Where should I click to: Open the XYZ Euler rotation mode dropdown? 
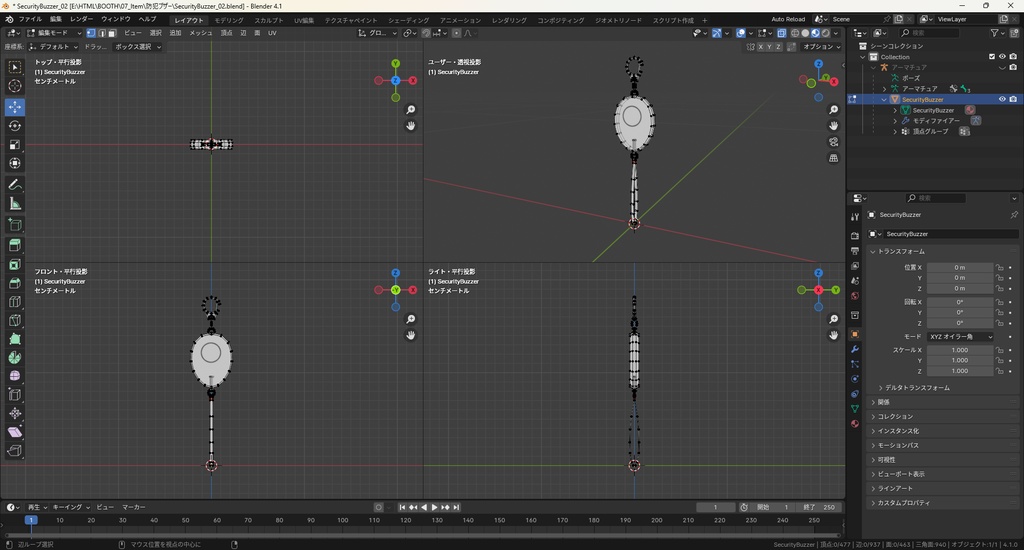[960, 336]
